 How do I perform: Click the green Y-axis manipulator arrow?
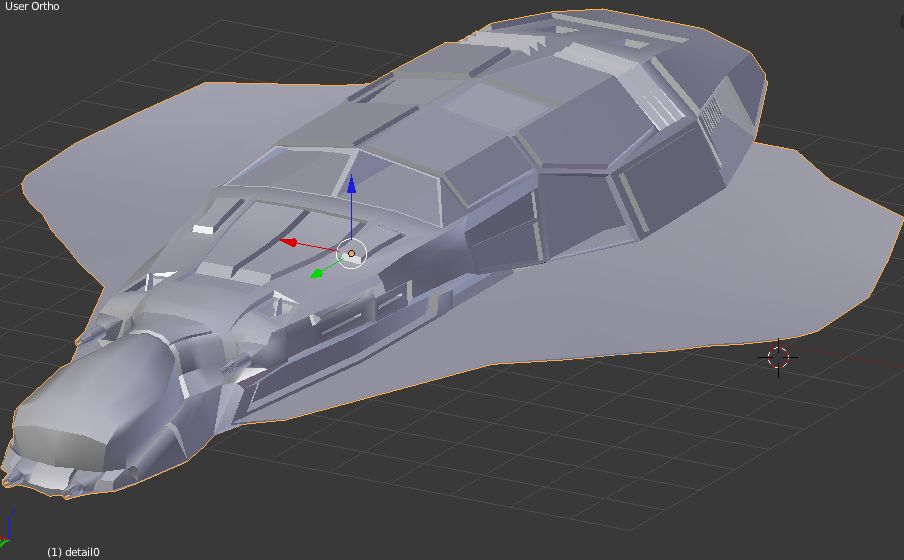tap(317, 273)
